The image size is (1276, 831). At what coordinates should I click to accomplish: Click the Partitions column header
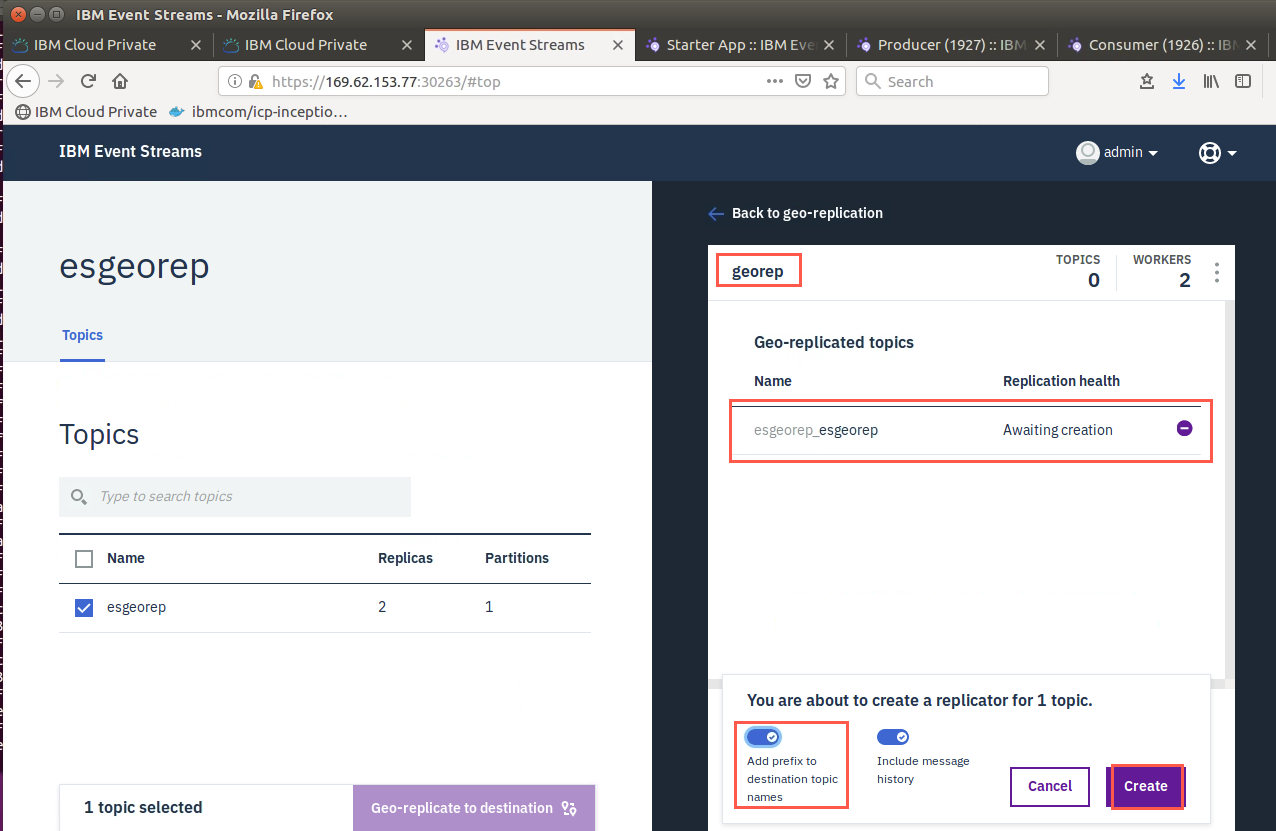[x=517, y=558]
